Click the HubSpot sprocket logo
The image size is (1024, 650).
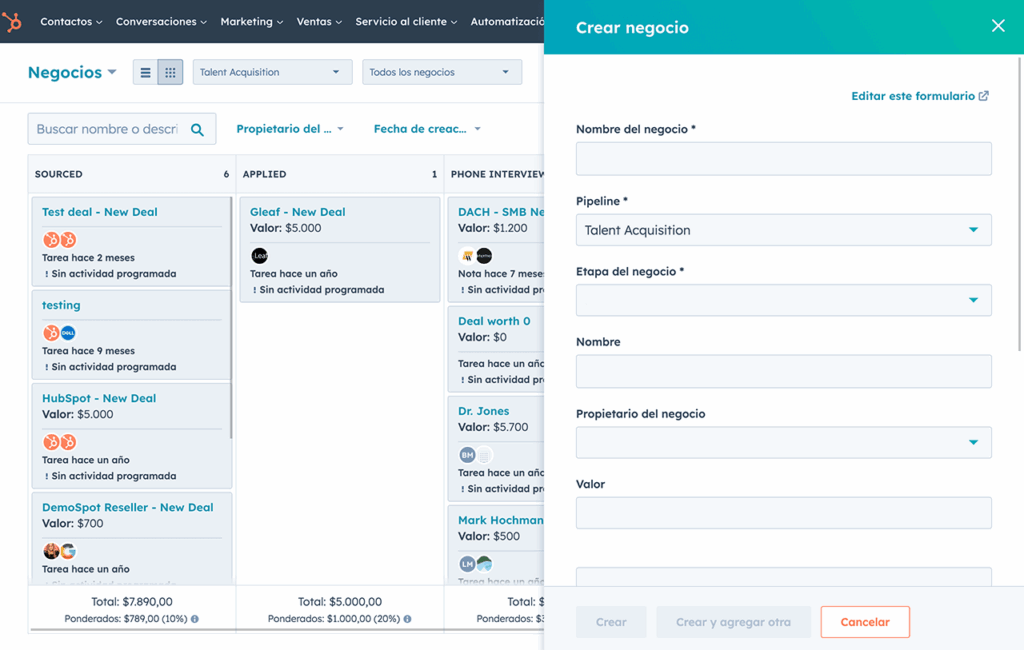coord(13,21)
